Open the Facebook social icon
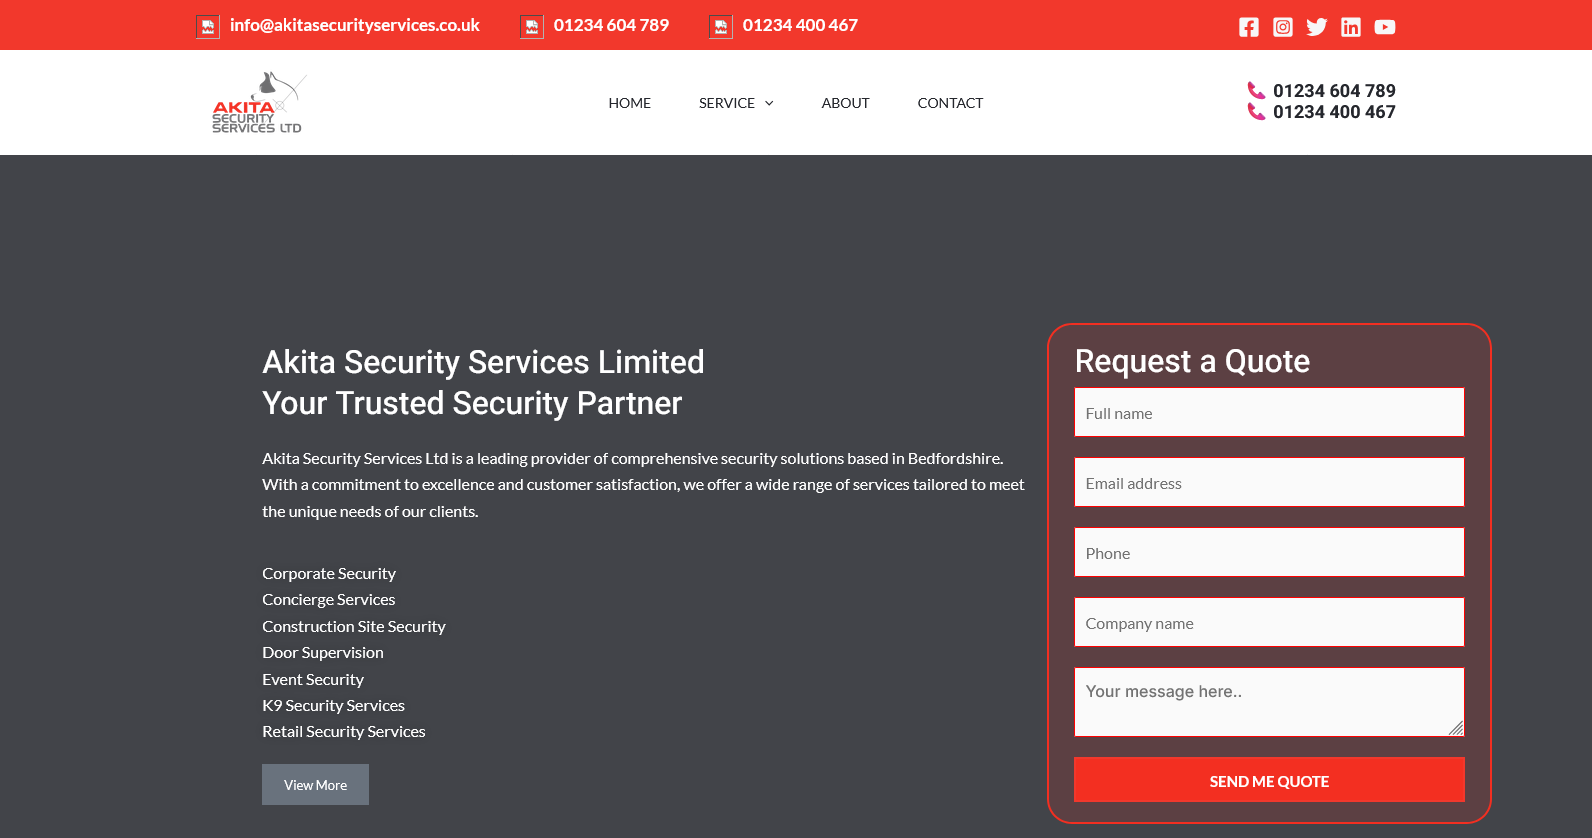Screen dimensions: 1592x838 coord(1248,27)
